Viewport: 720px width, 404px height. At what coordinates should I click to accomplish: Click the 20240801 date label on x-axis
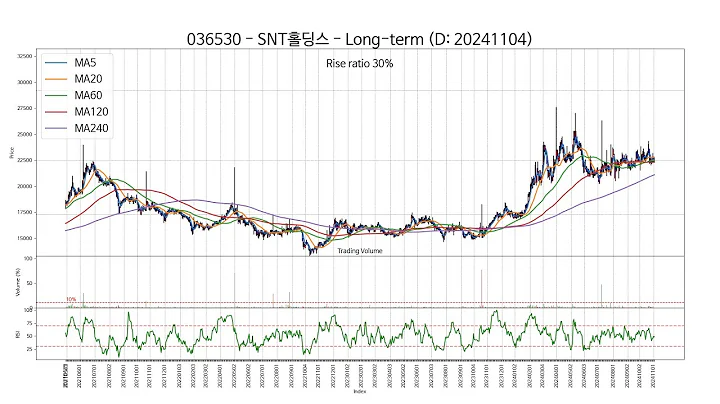point(613,376)
